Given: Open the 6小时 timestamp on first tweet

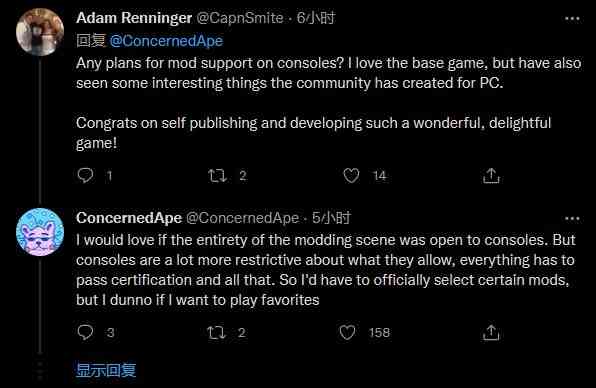Looking at the screenshot, I should pyautogui.click(x=316, y=18).
